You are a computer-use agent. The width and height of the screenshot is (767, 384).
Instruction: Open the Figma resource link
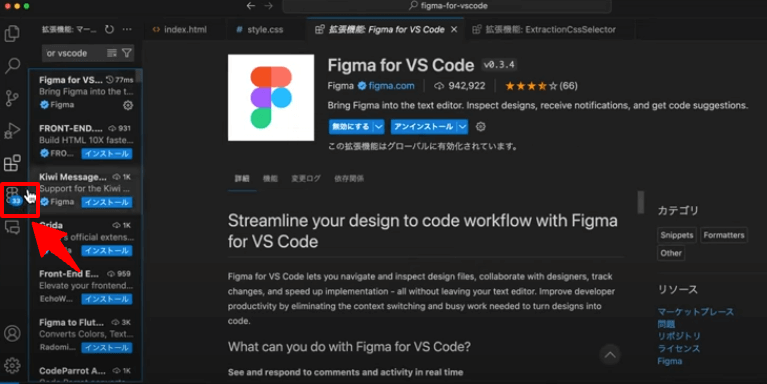tap(670, 361)
